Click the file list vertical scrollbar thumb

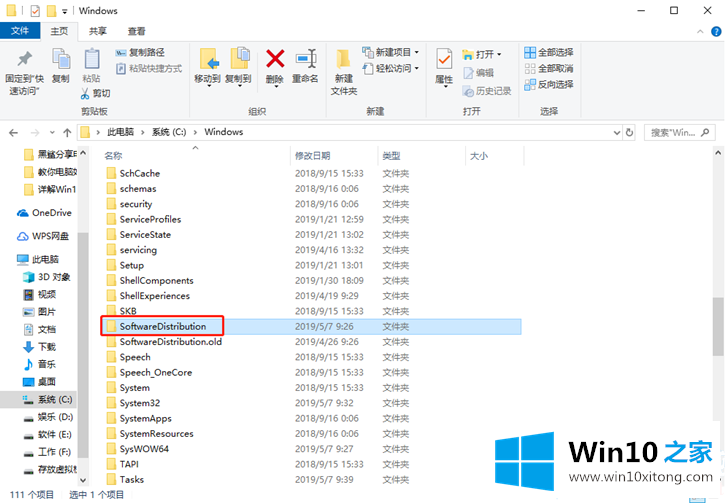tap(718, 326)
